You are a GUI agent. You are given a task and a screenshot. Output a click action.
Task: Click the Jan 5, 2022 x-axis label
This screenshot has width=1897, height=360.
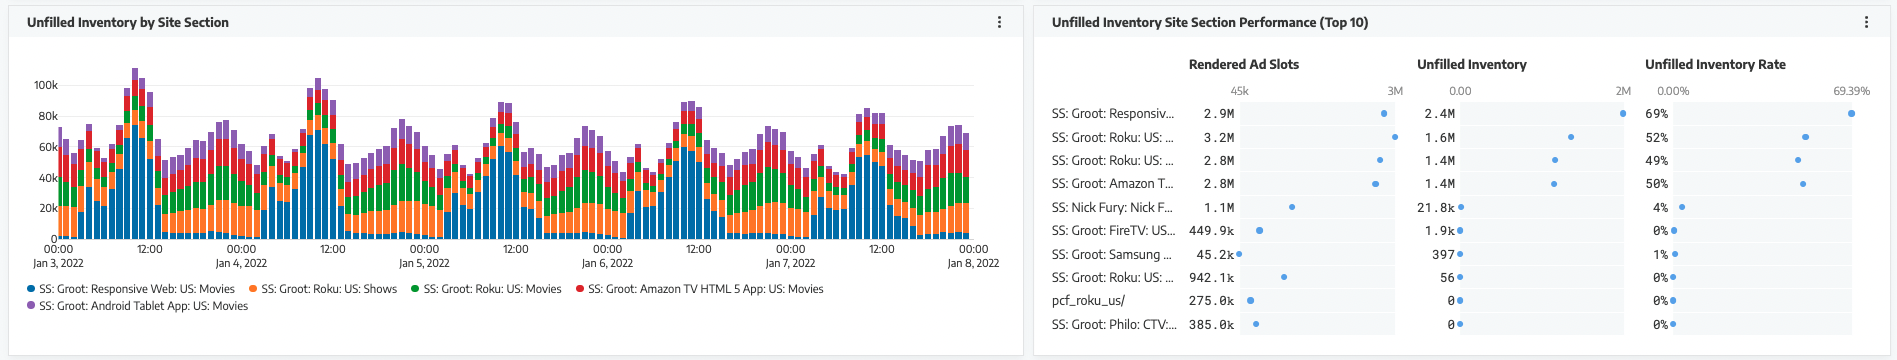pos(424,264)
